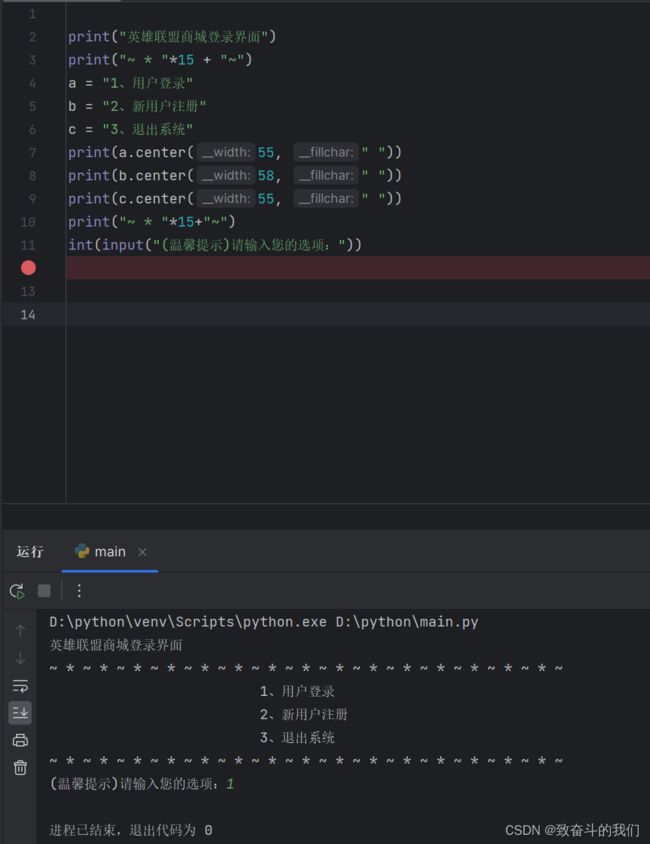Click the Stop process square icon
This screenshot has height=844, width=650.
pos(44,591)
